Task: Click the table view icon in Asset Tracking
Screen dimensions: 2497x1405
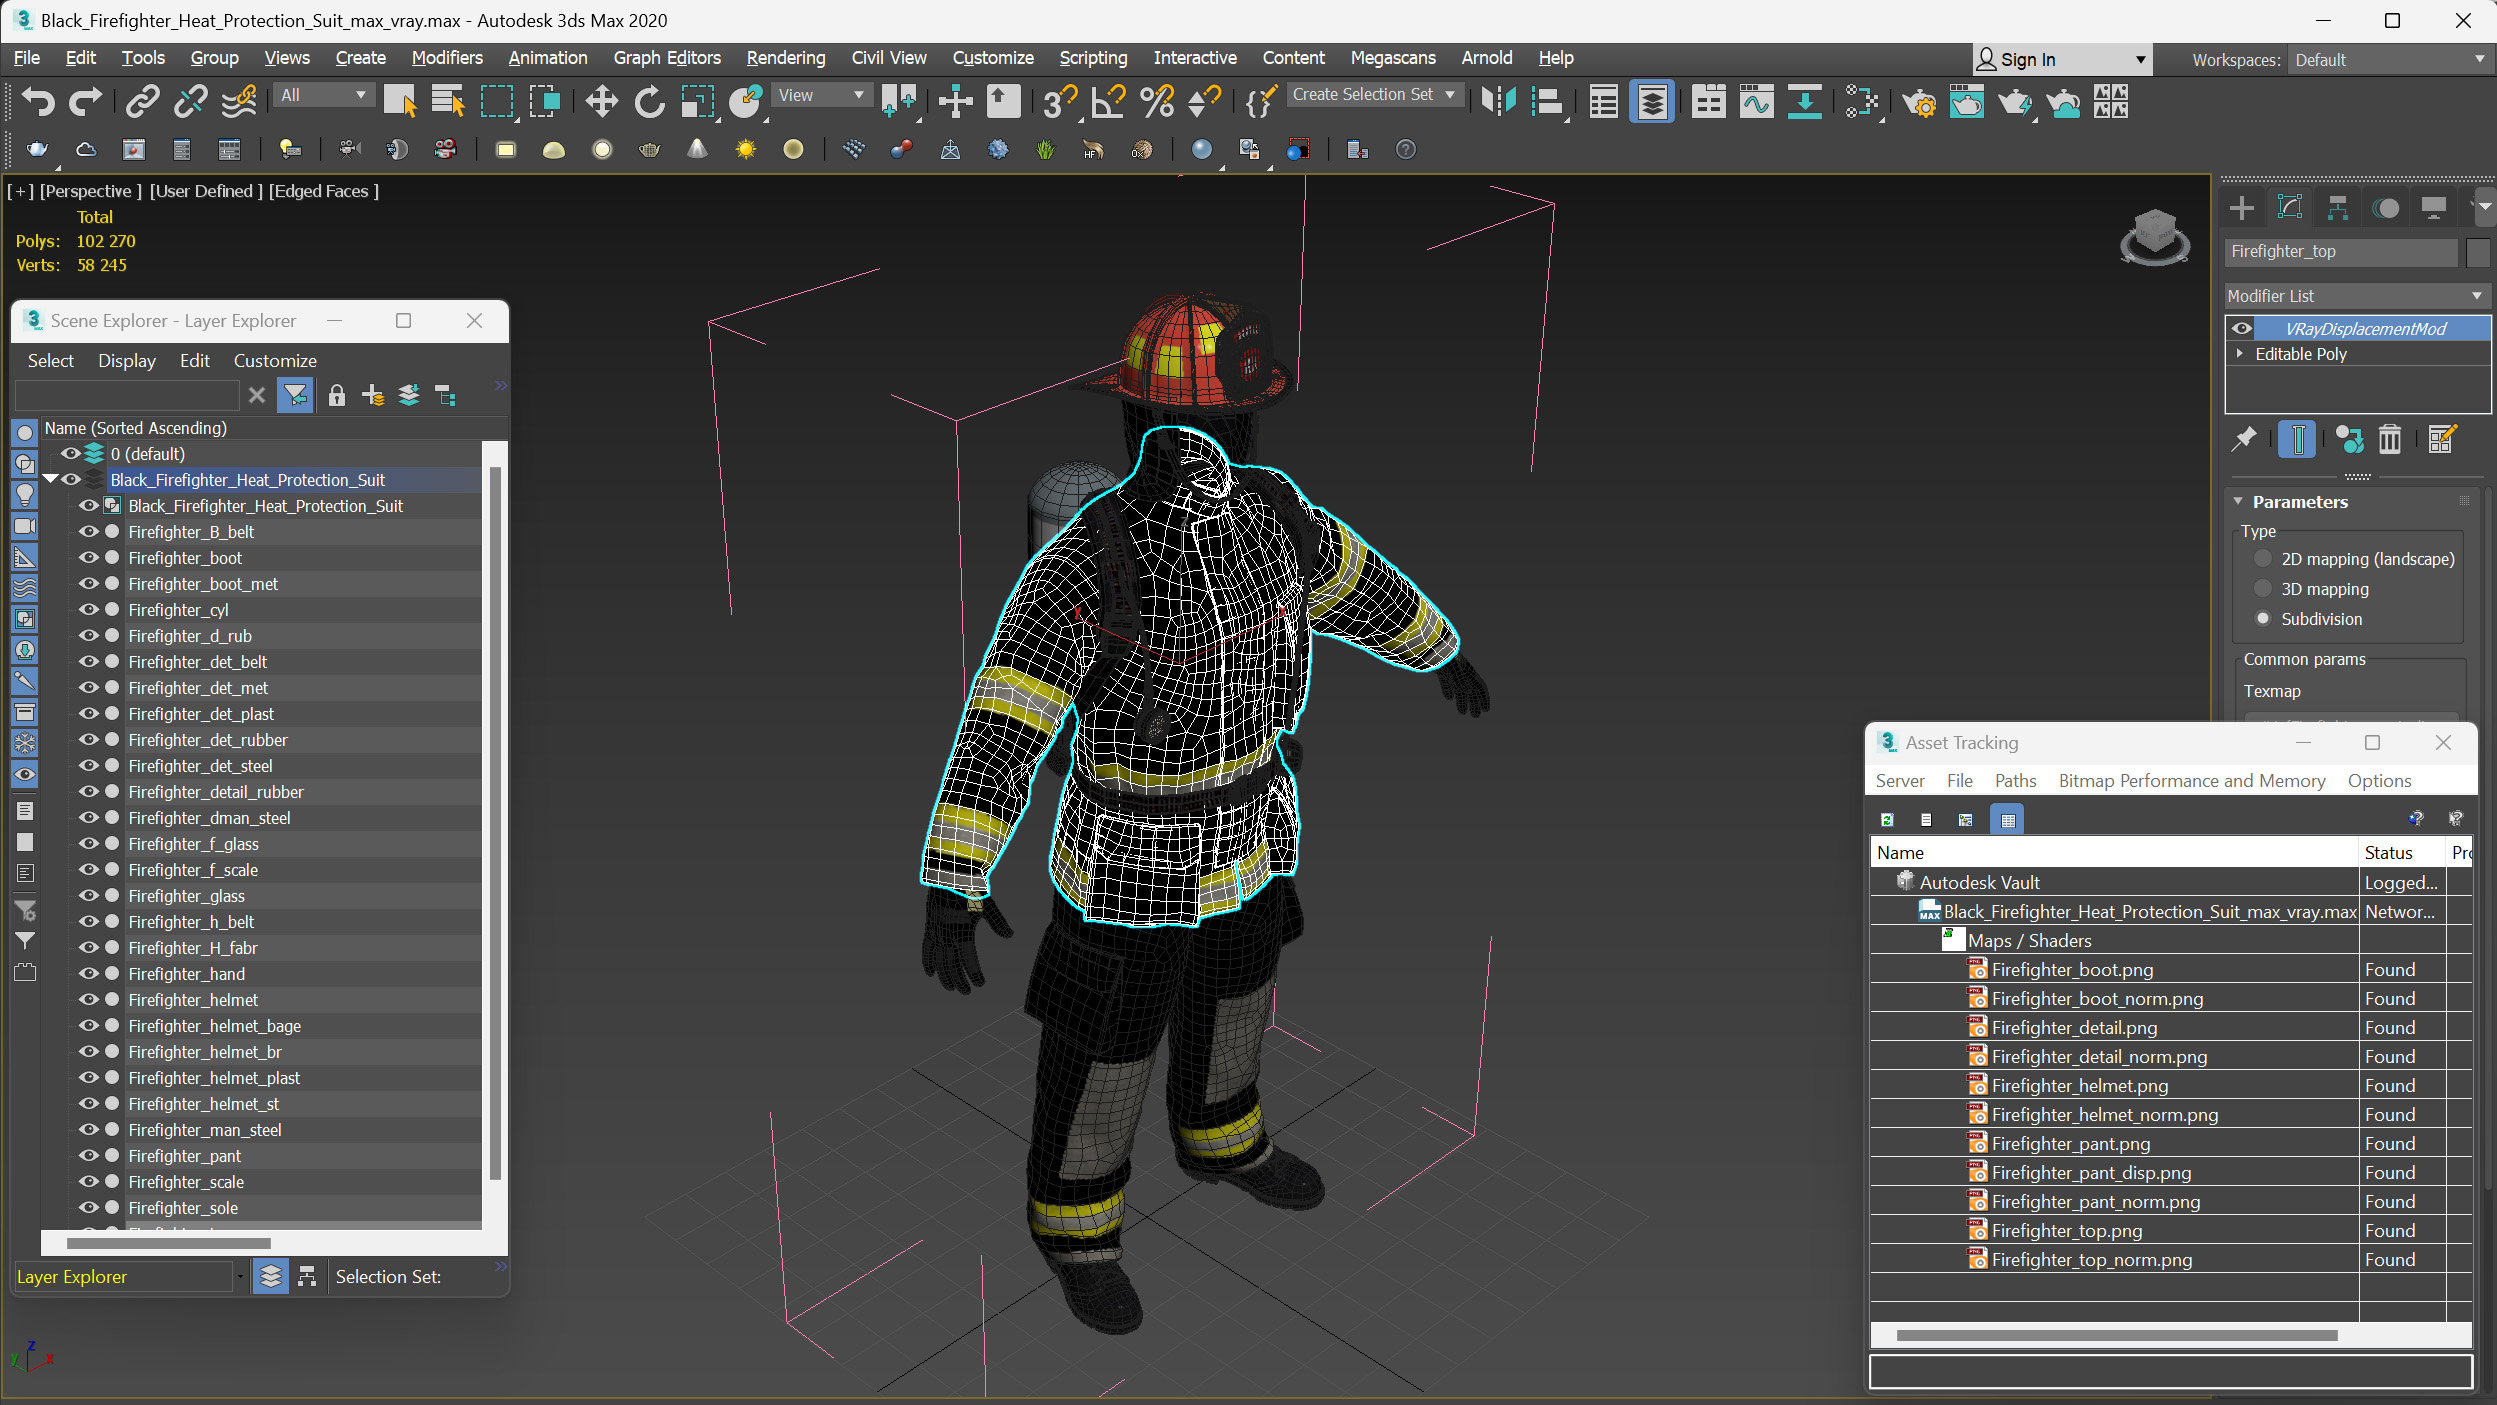Action: [2007, 819]
